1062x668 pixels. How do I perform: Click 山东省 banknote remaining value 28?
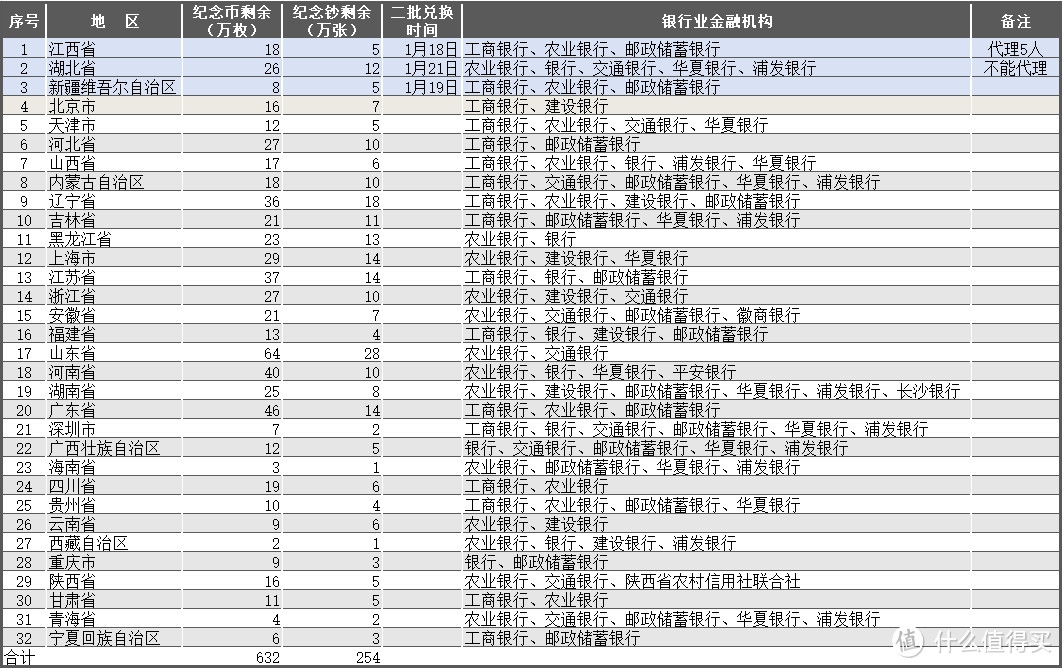[372, 353]
